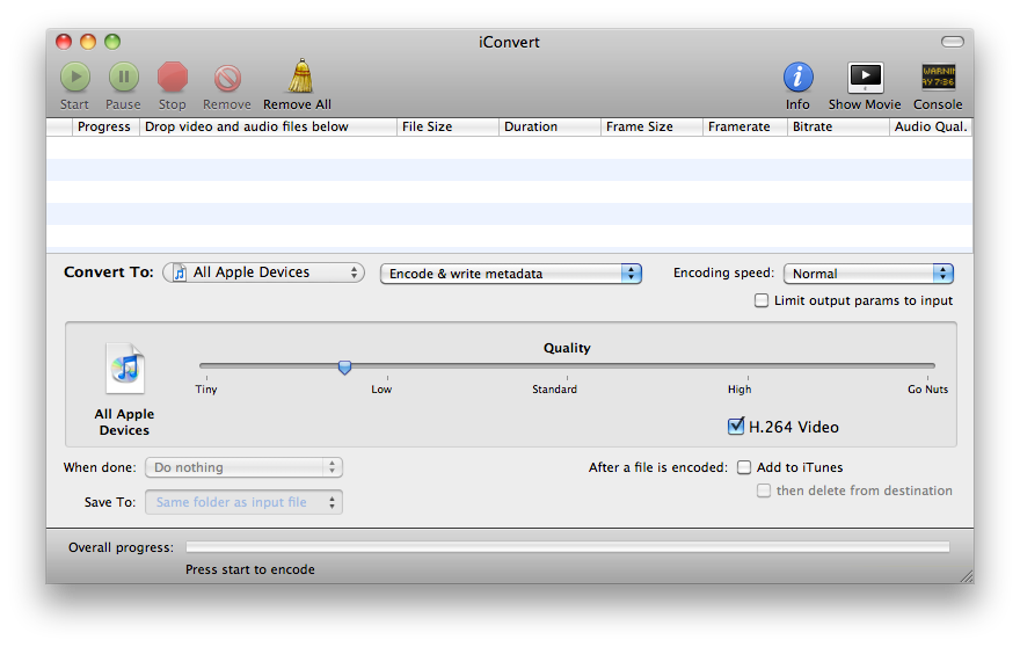This screenshot has width=1020, height=647.
Task: Open the Console via its toolbar icon
Action: (937, 76)
